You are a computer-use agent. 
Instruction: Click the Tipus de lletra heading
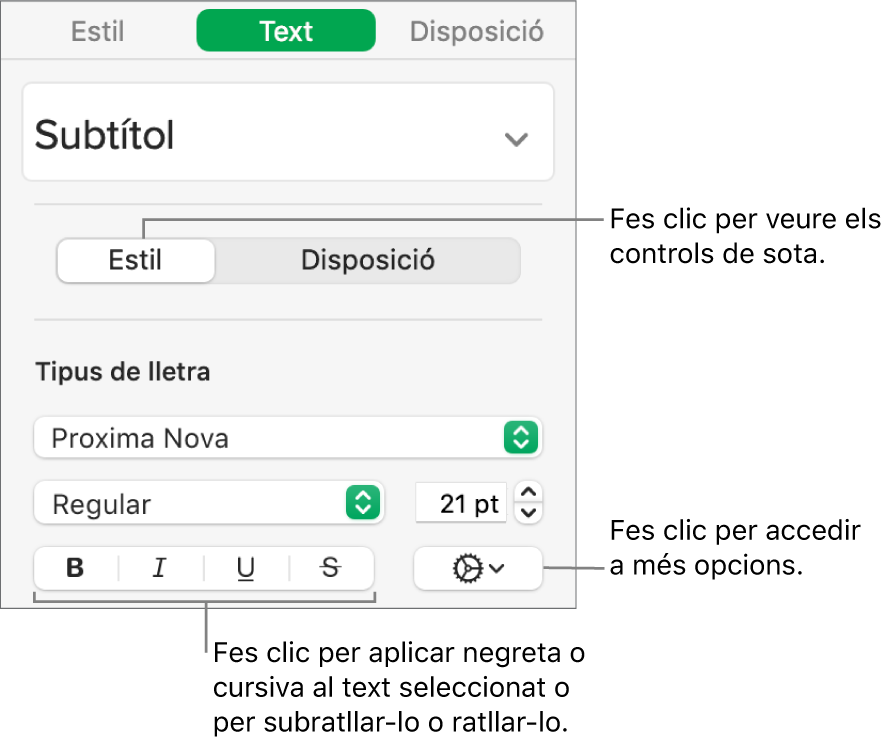(123, 372)
